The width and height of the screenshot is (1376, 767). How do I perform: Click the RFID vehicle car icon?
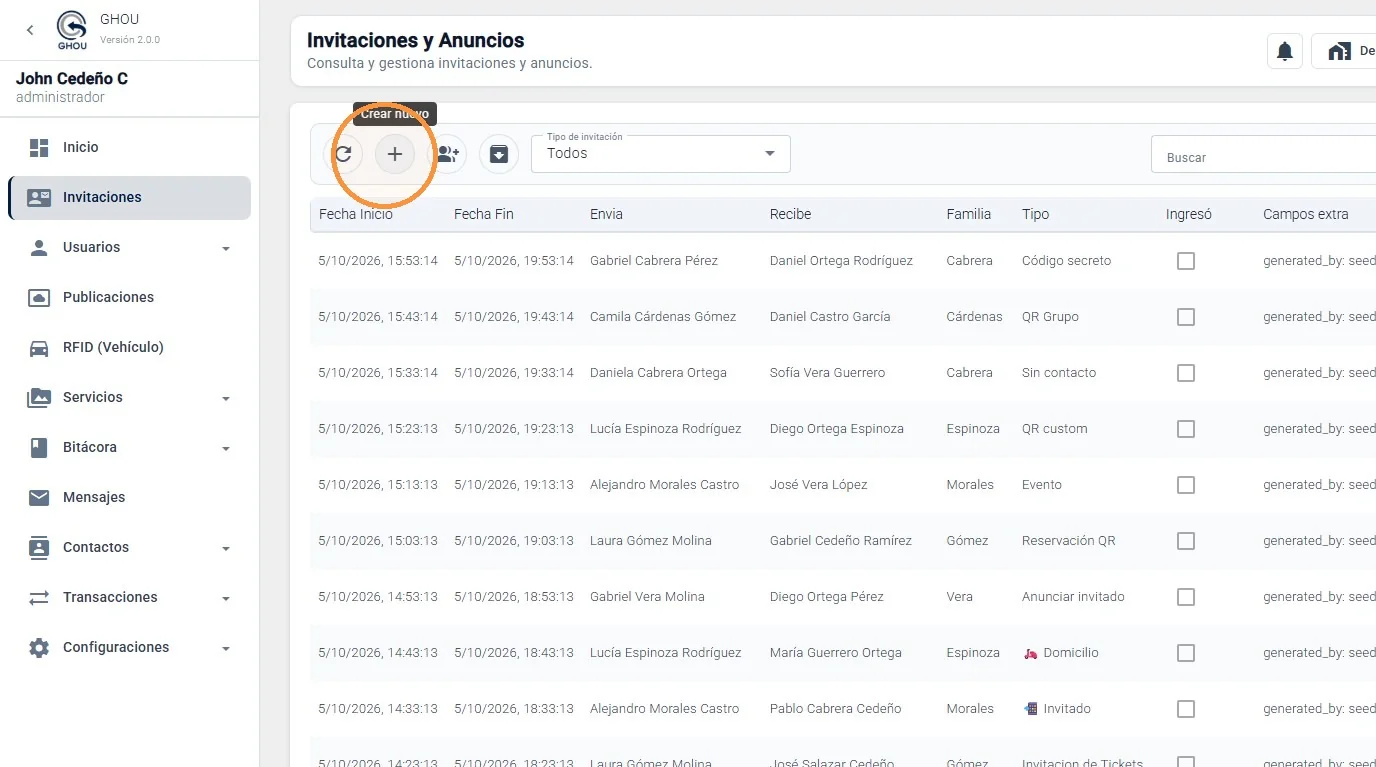[39, 347]
